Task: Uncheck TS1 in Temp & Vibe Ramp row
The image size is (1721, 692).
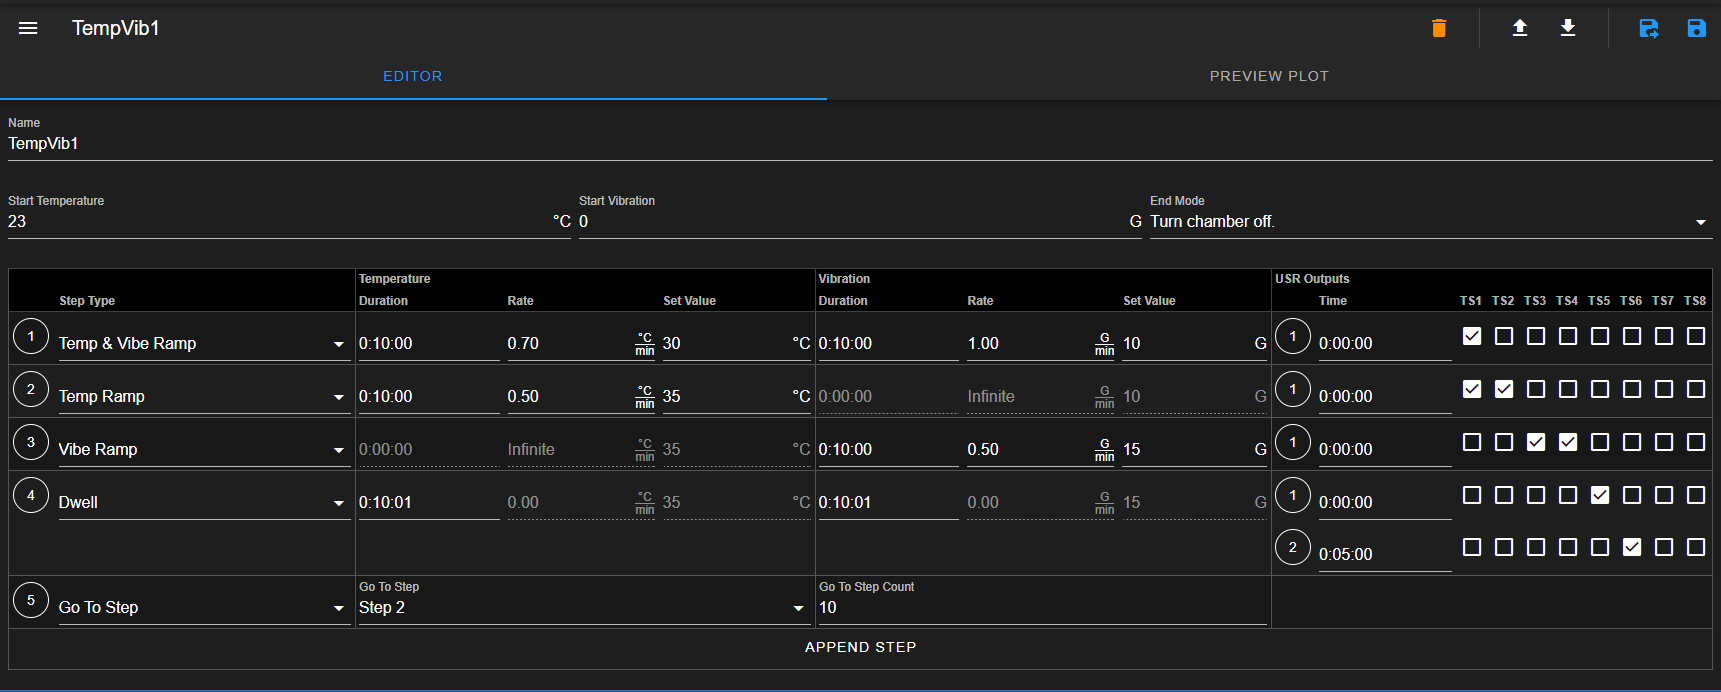Action: pyautogui.click(x=1472, y=336)
